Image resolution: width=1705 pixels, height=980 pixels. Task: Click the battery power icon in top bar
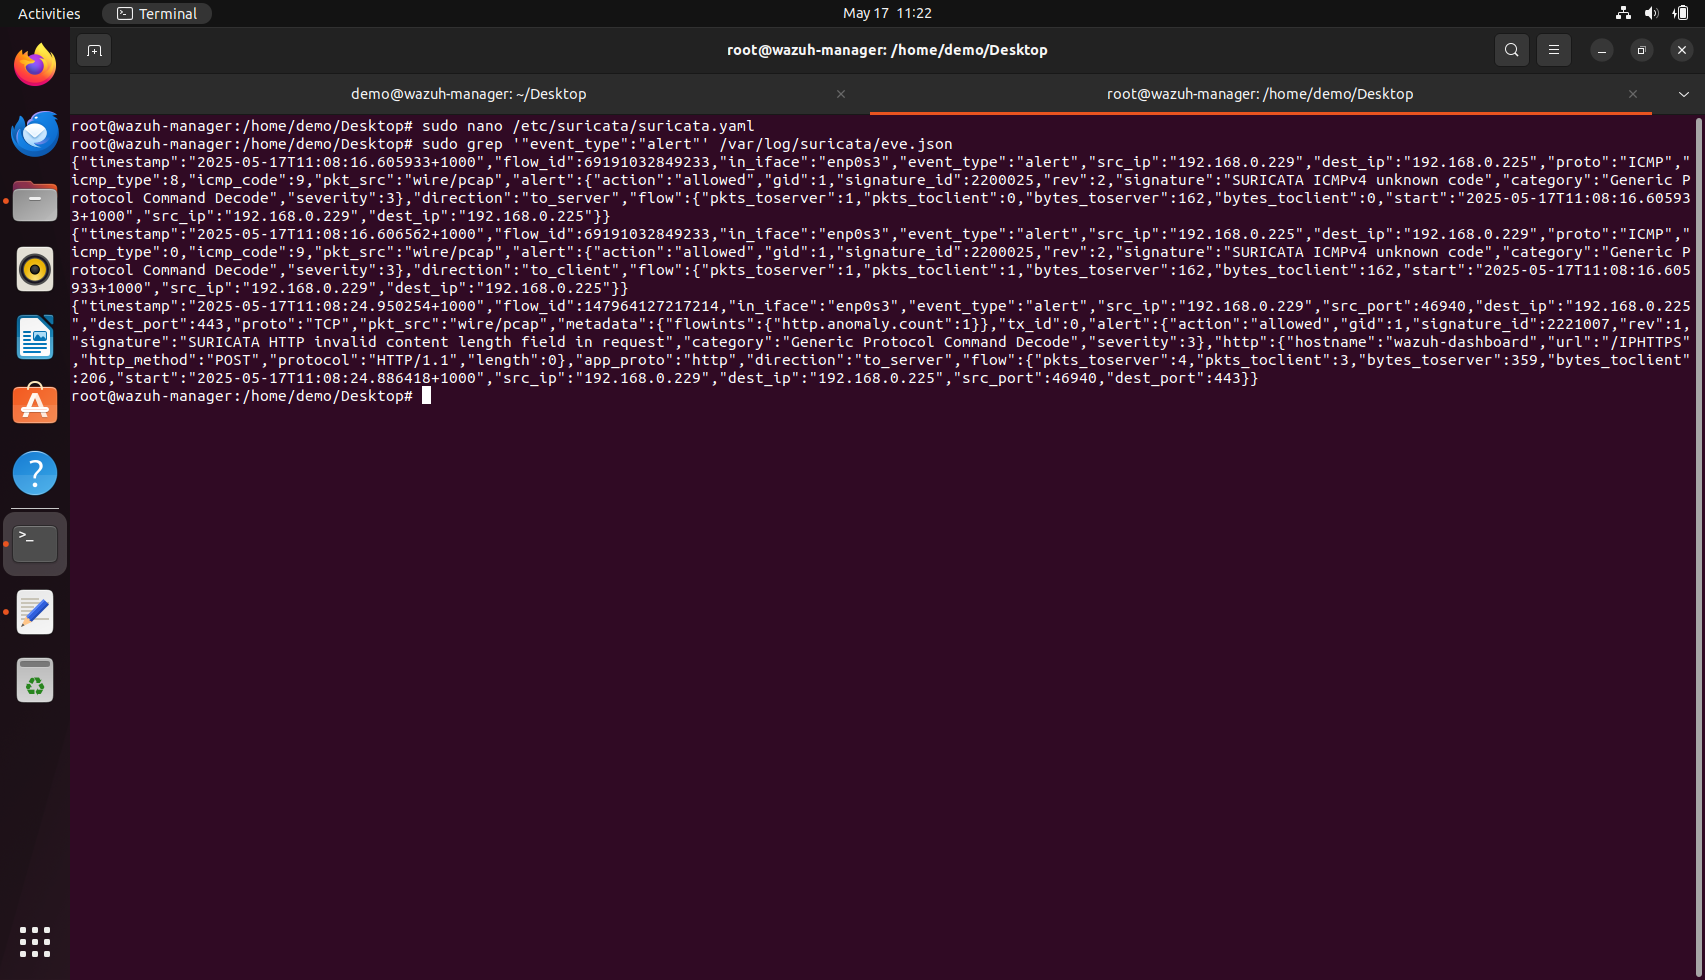[x=1680, y=13]
